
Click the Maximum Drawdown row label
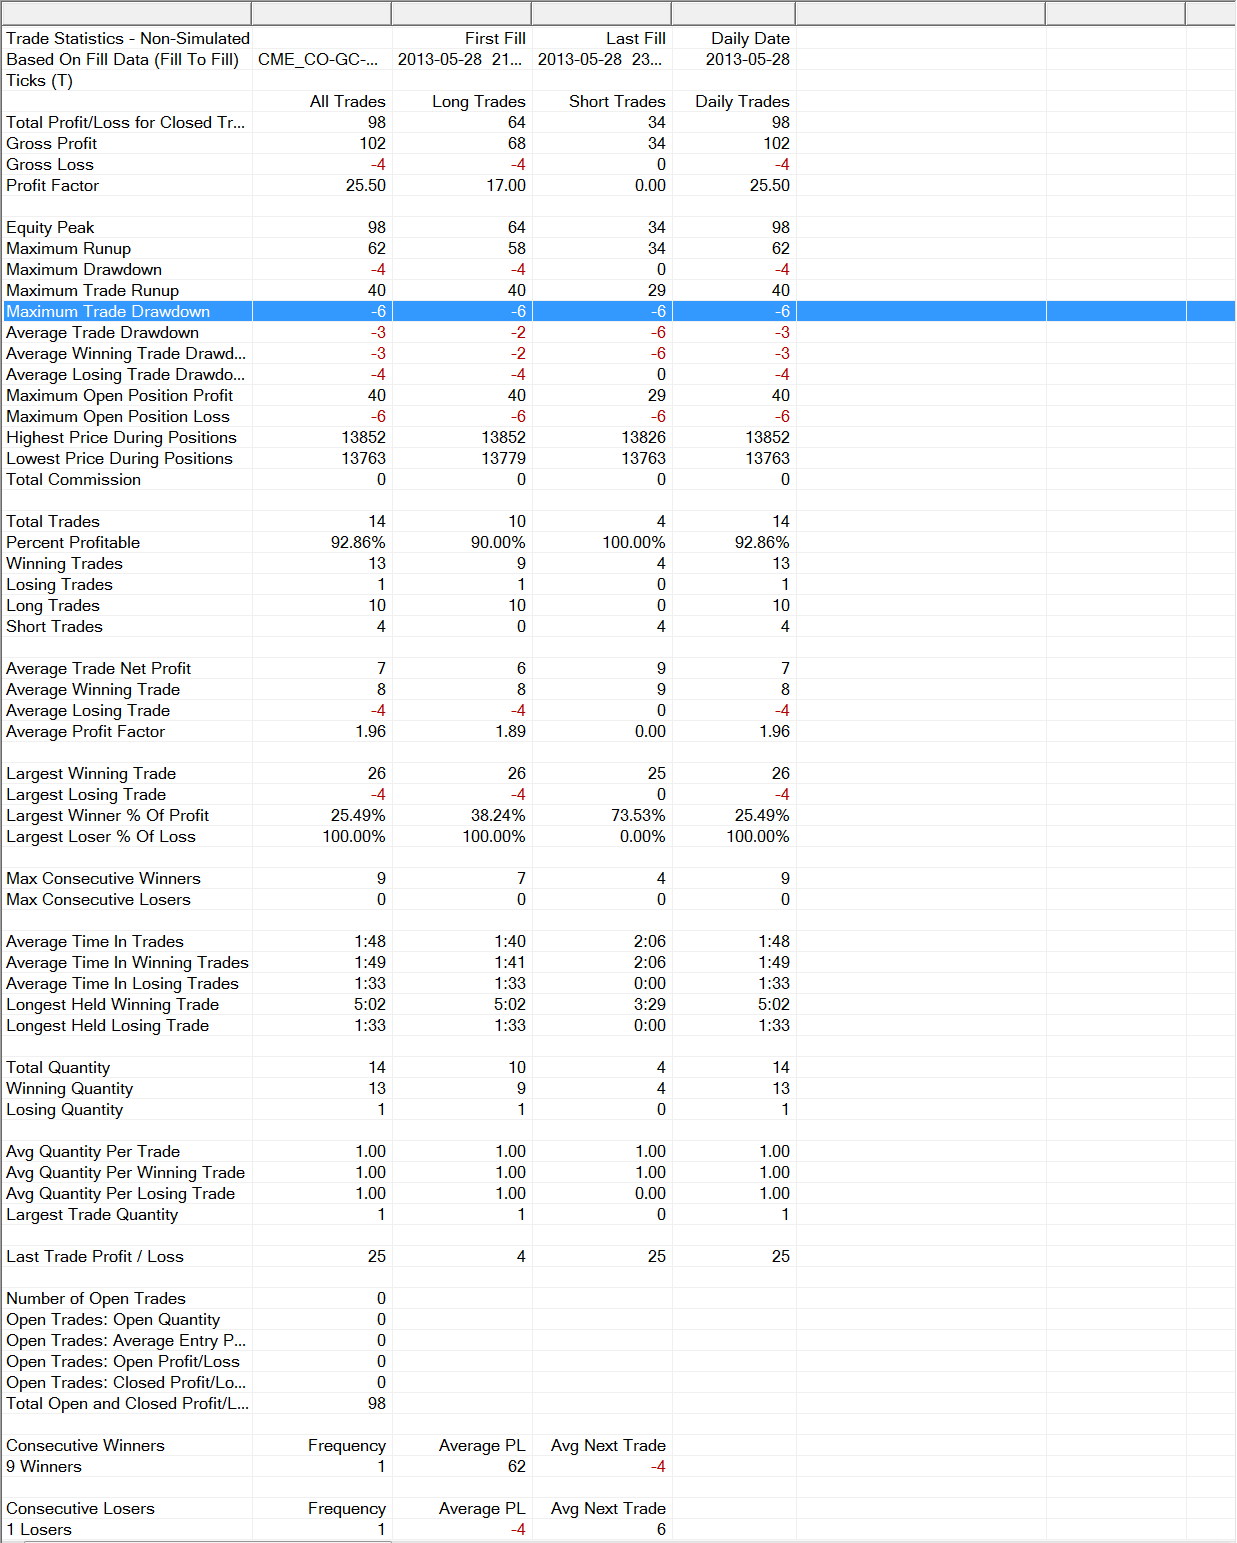[x=84, y=269]
